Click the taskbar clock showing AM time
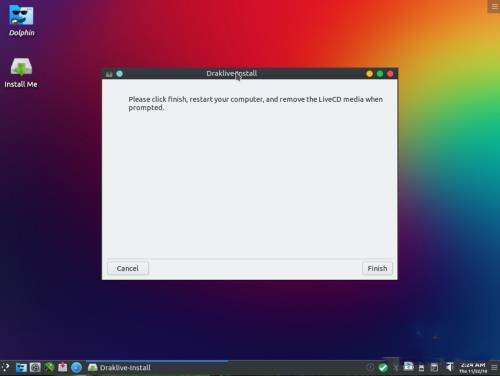500x376 pixels. click(473, 368)
